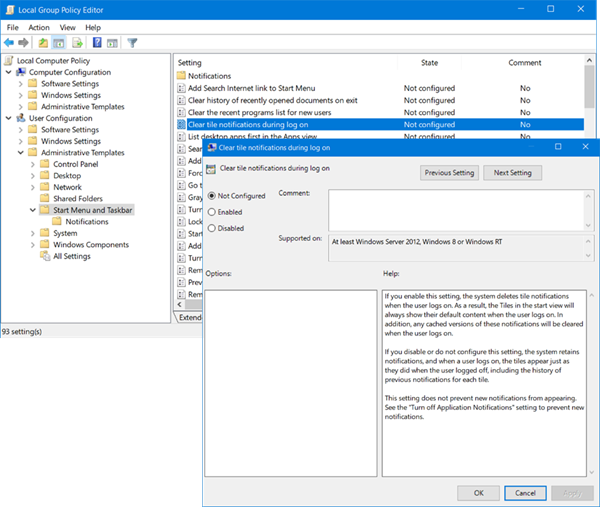
Task: Select the Notifications subfolder in tree
Action: [87, 222]
